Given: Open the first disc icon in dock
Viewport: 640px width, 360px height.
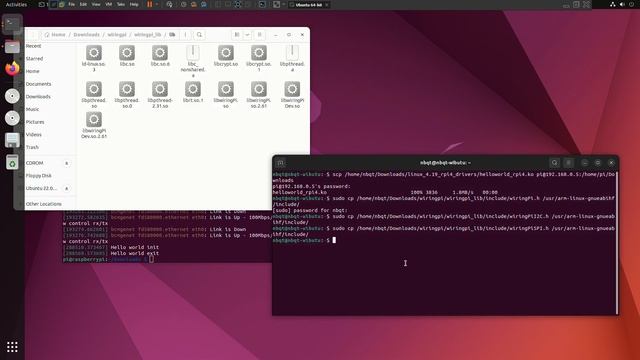Looking at the screenshot, I should click(12, 96).
